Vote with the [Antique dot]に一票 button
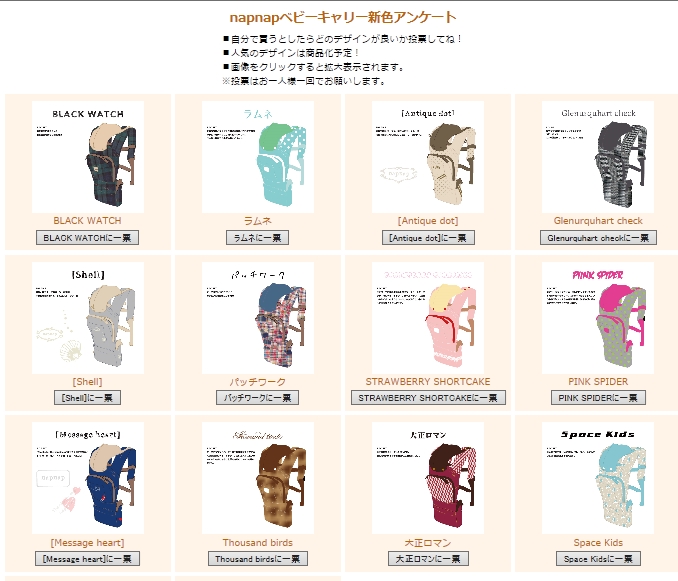This screenshot has height=581, width=678. (428, 238)
